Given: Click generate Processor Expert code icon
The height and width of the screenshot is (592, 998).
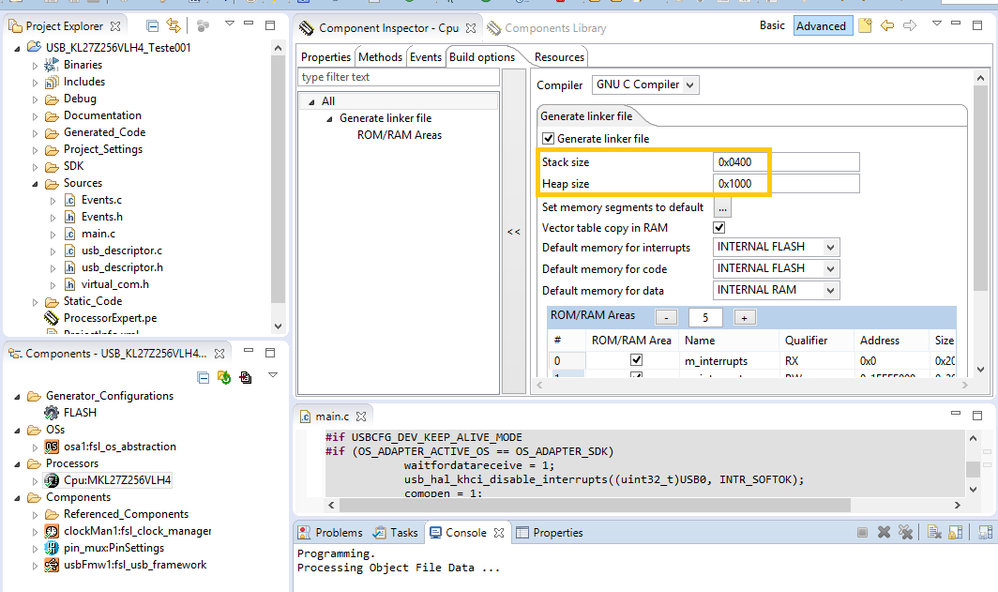Looking at the screenshot, I should [224, 377].
